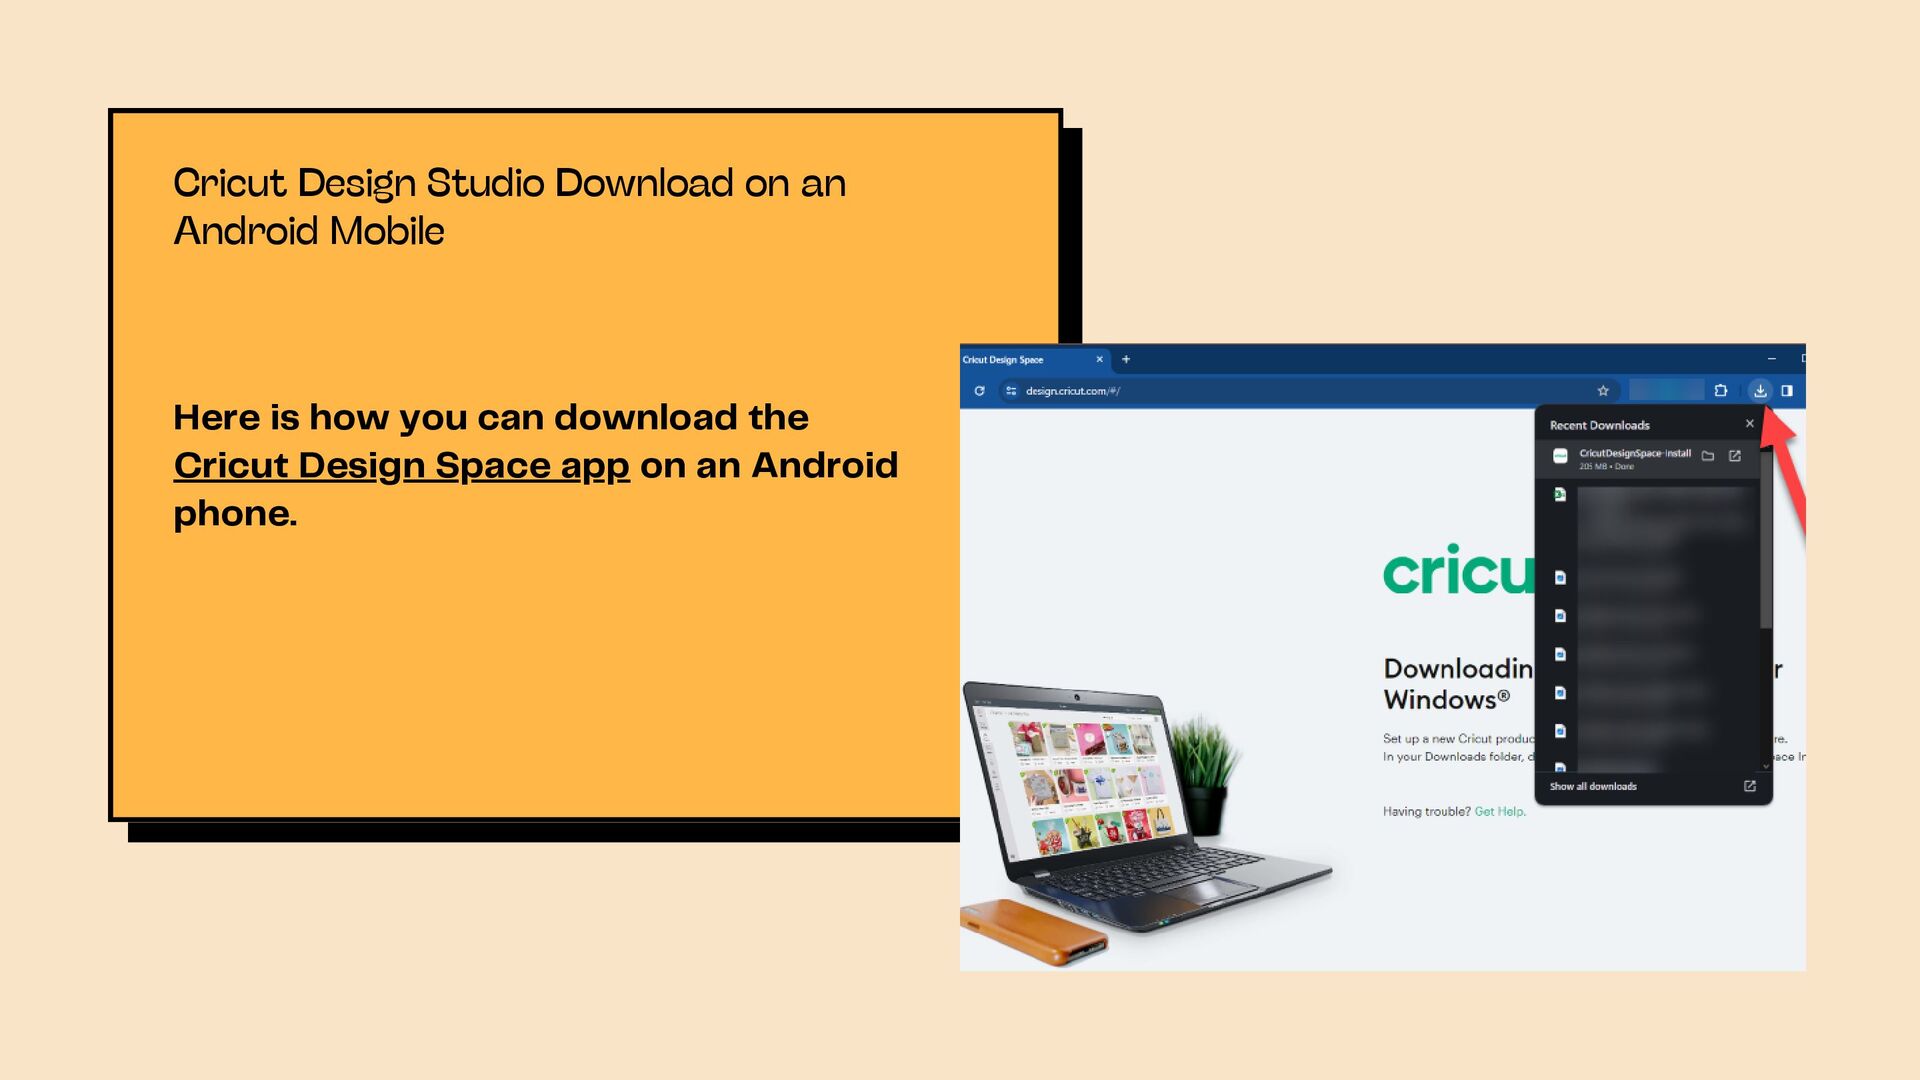Toggle the browser side panel icon
1920x1080 pixels.
coord(1787,391)
